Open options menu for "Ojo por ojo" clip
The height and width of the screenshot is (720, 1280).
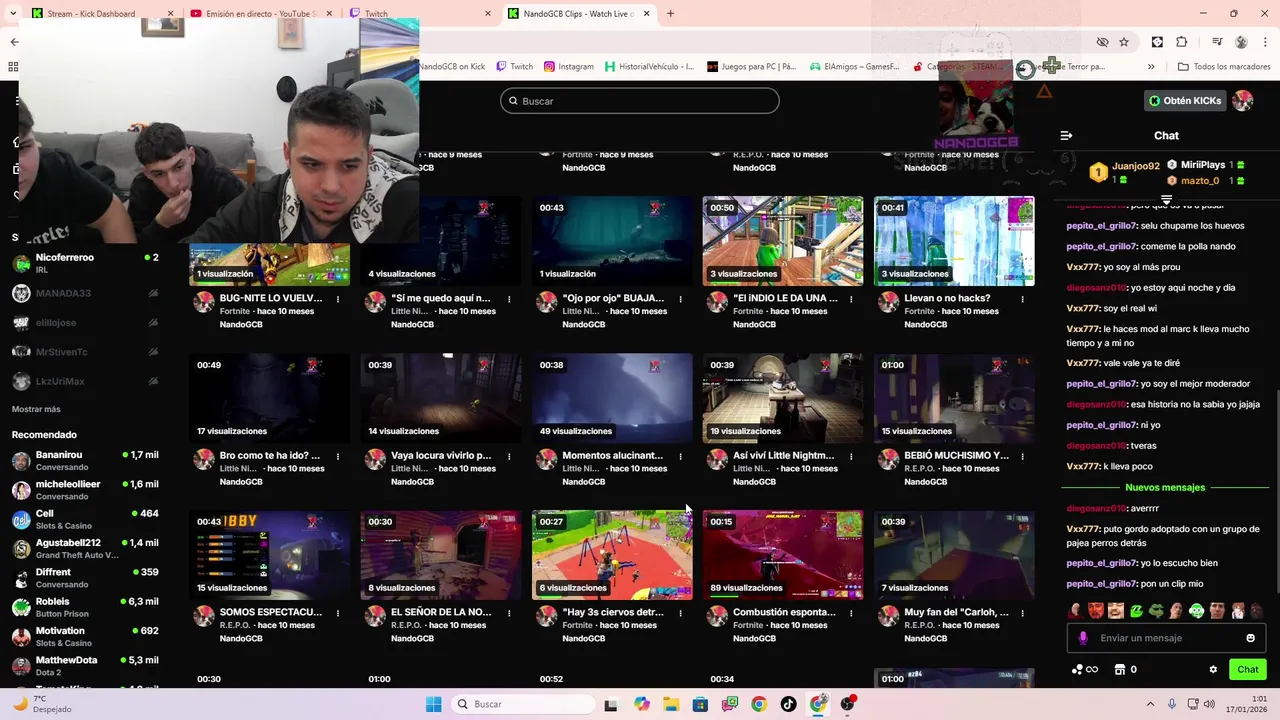point(680,299)
